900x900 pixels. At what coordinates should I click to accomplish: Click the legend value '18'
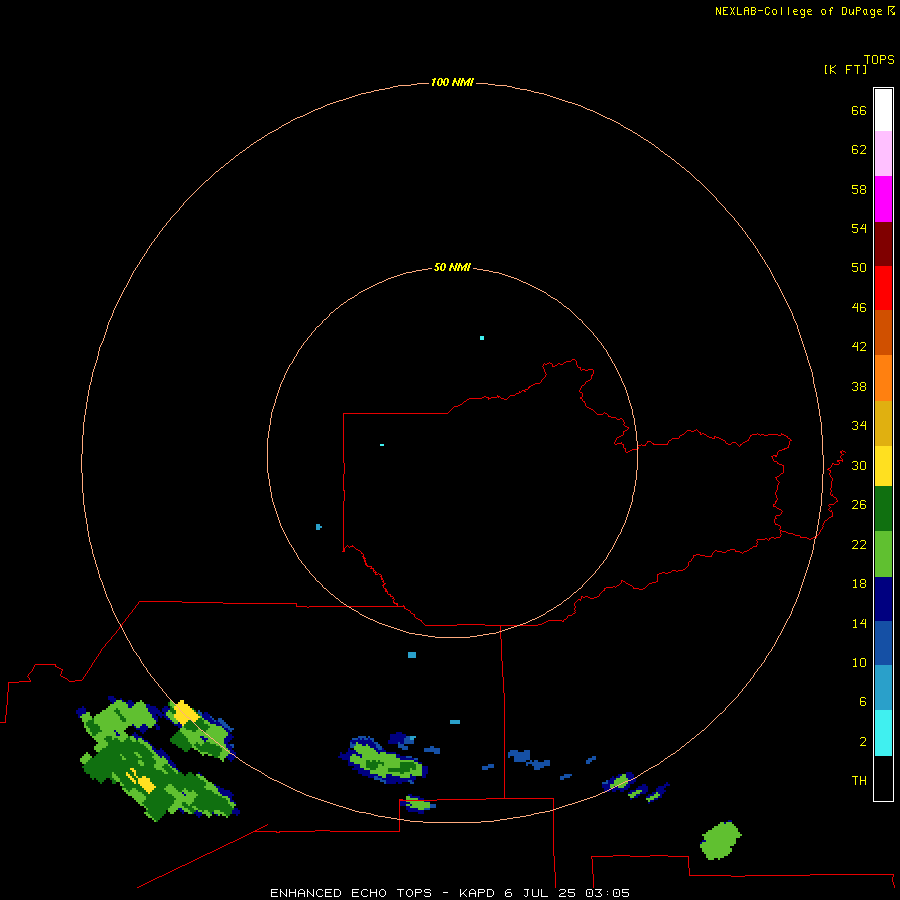click(859, 584)
